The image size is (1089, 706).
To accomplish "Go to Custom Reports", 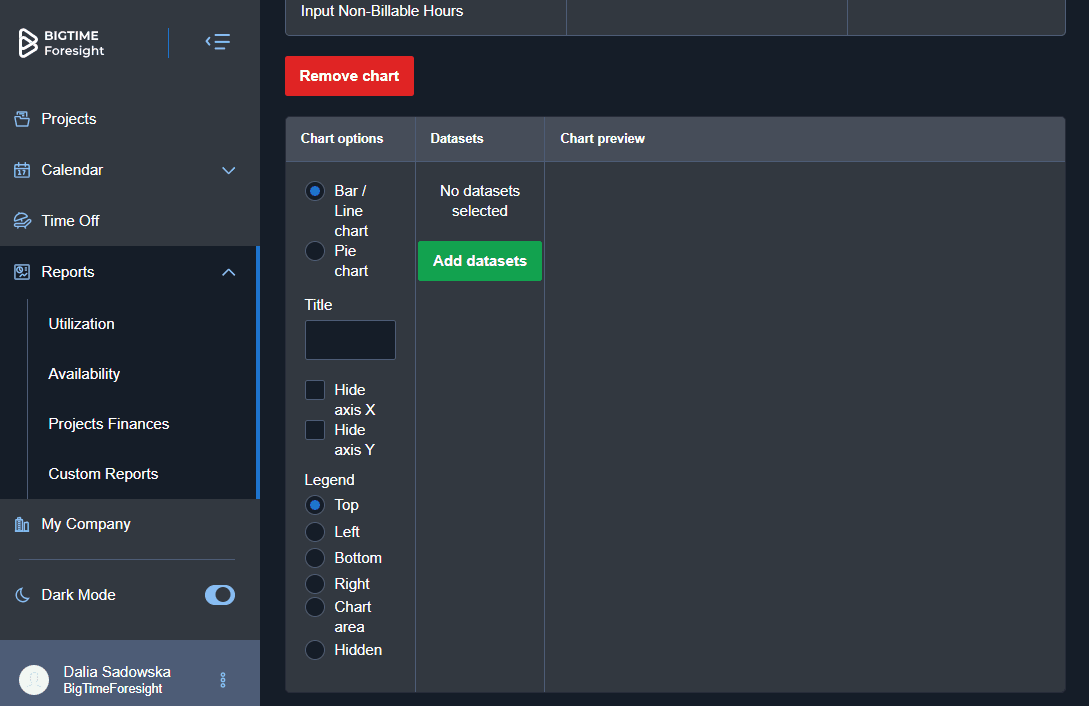I will [x=103, y=474].
